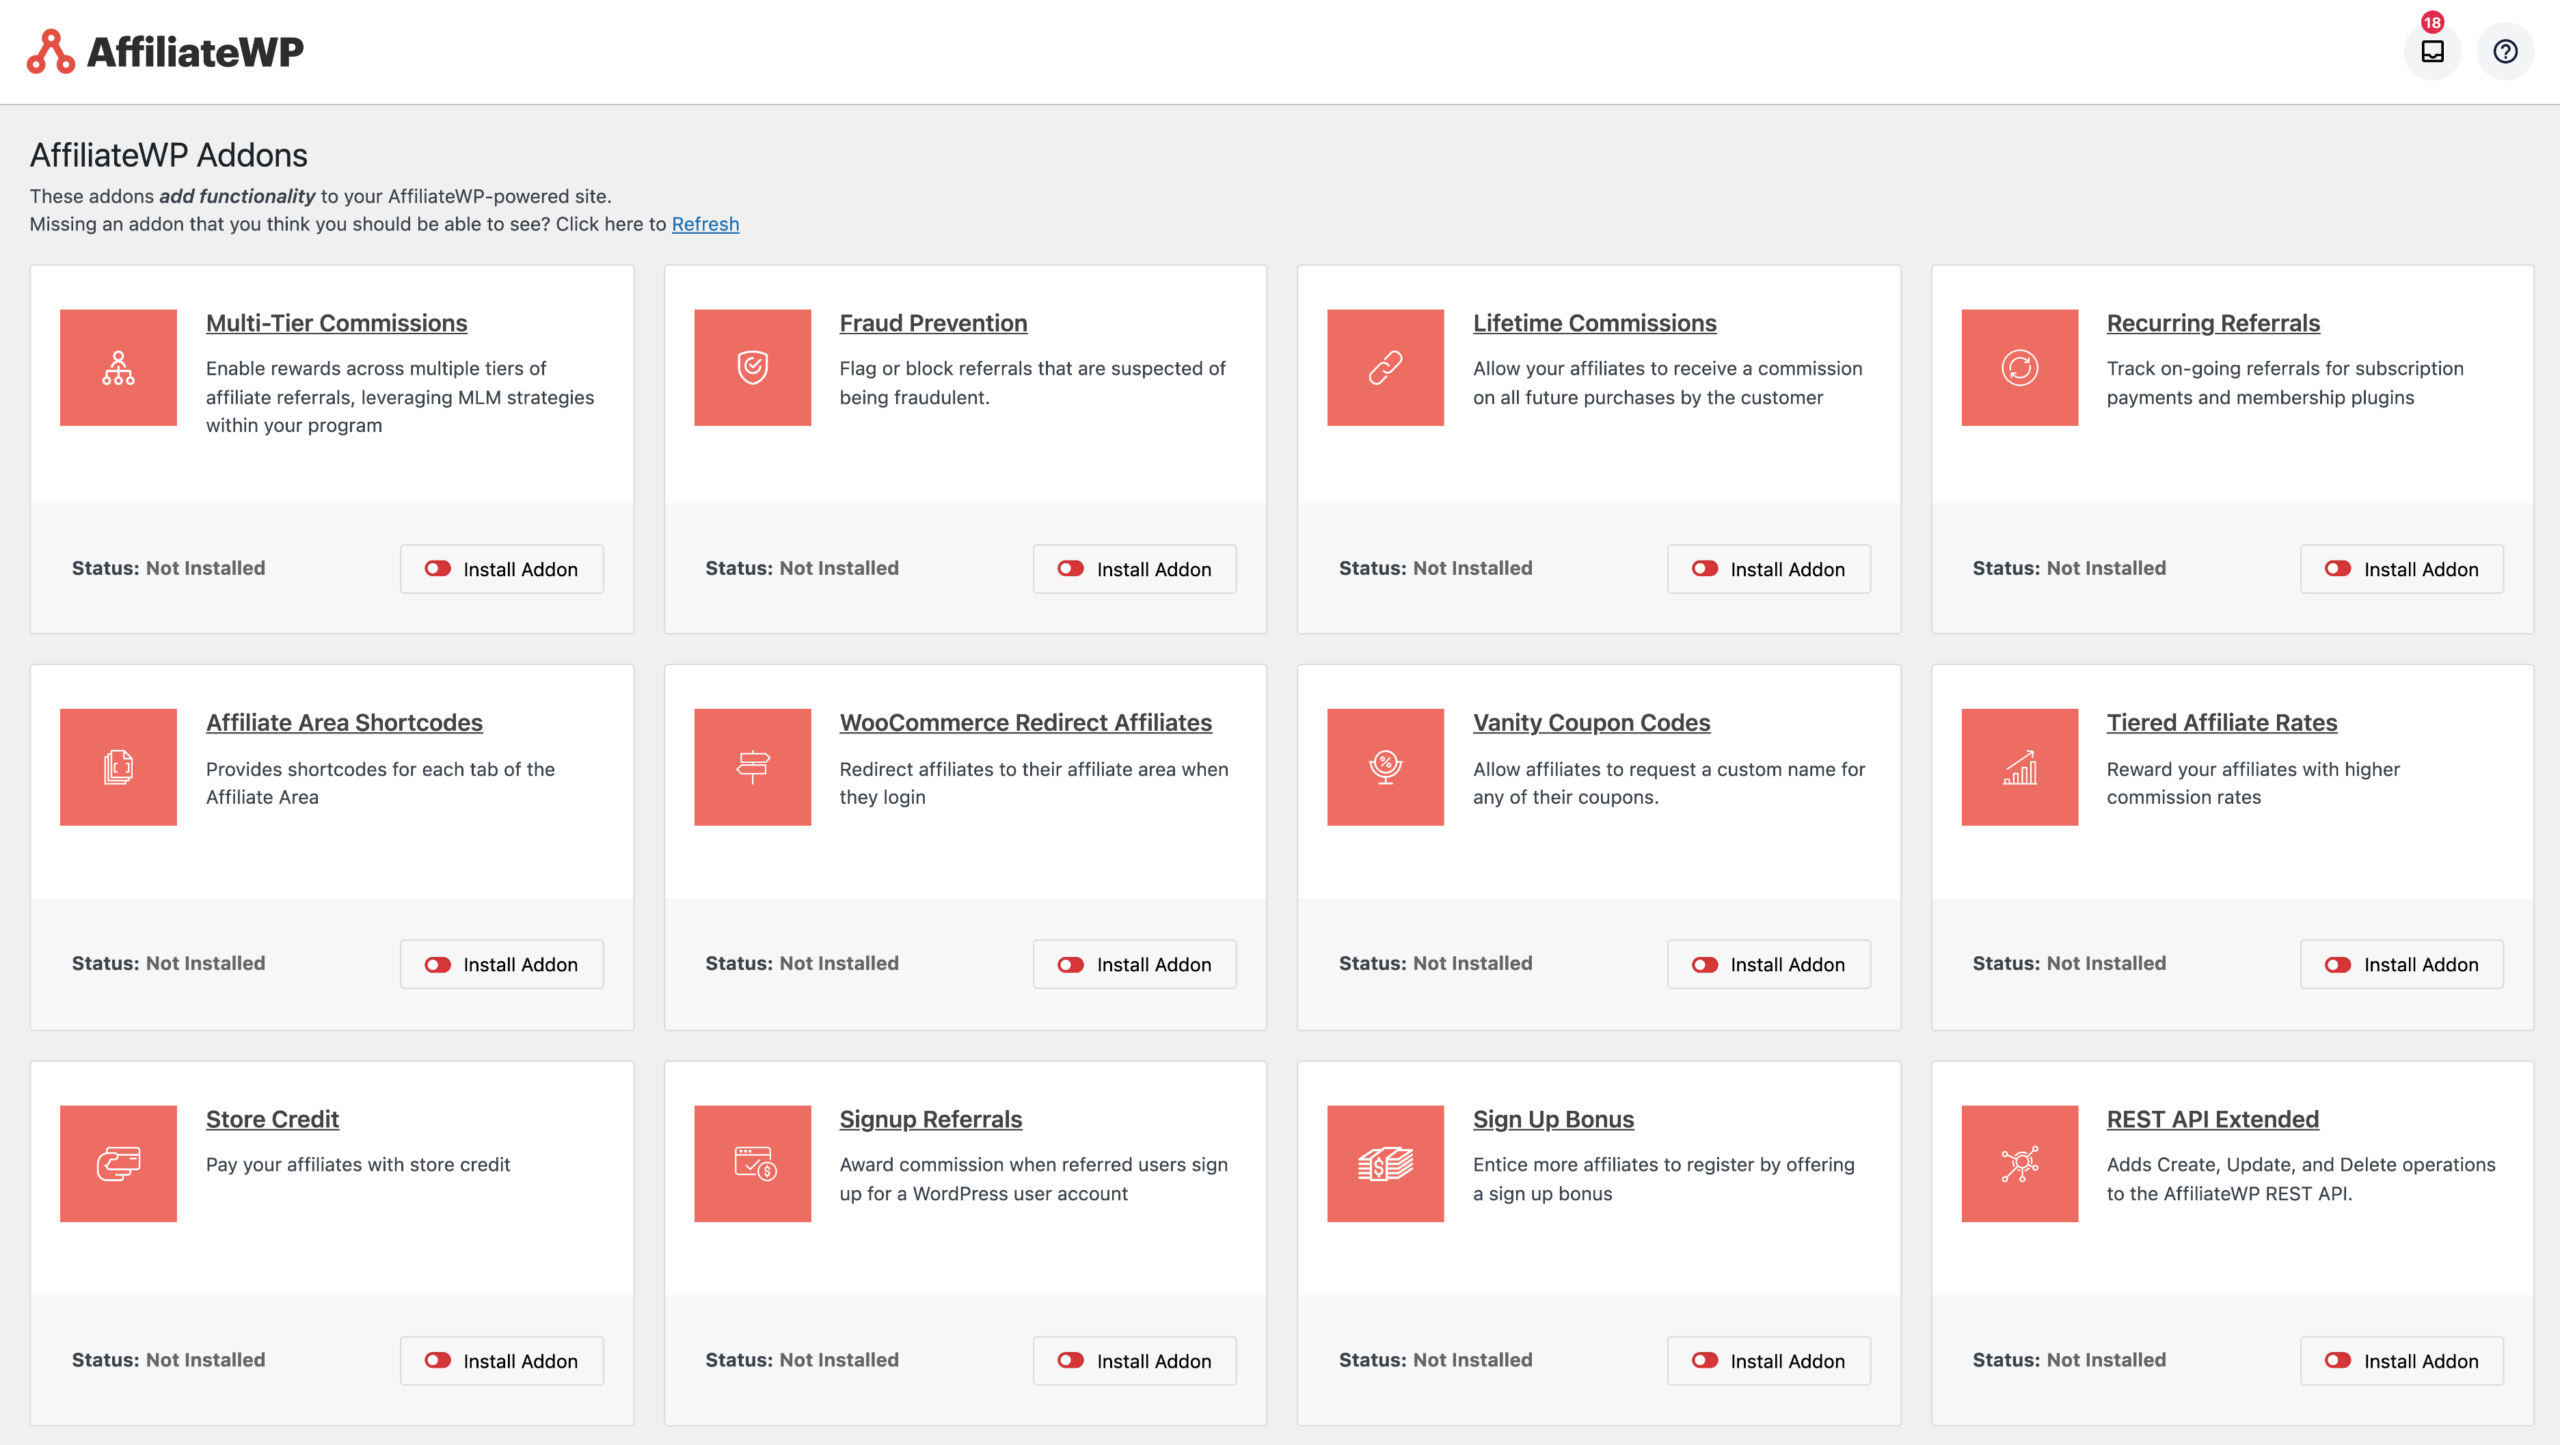Open the Store Credit title link
This screenshot has height=1445, width=2560.
click(272, 1119)
